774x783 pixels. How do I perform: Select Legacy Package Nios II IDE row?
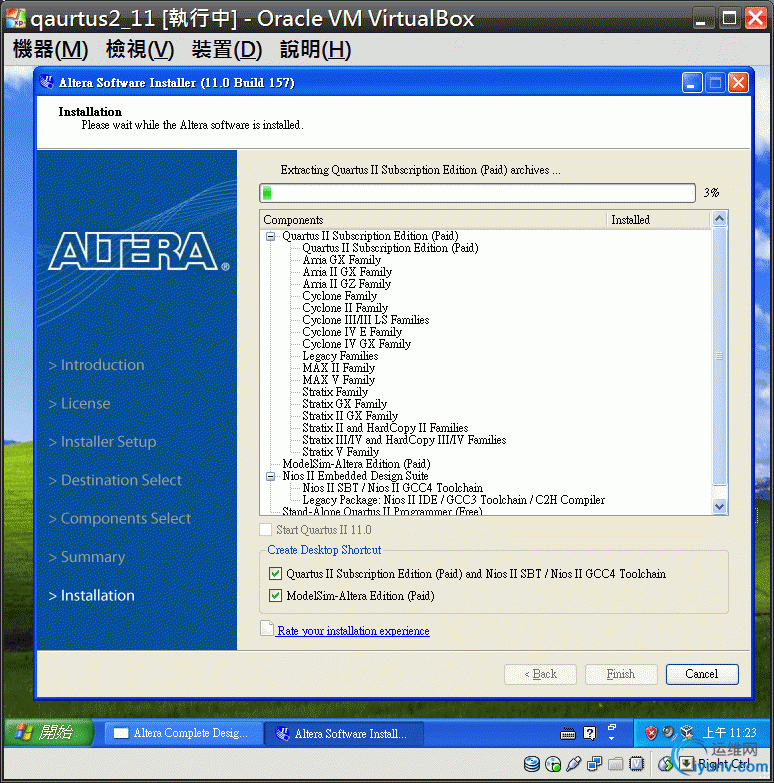pyautogui.click(x=453, y=499)
